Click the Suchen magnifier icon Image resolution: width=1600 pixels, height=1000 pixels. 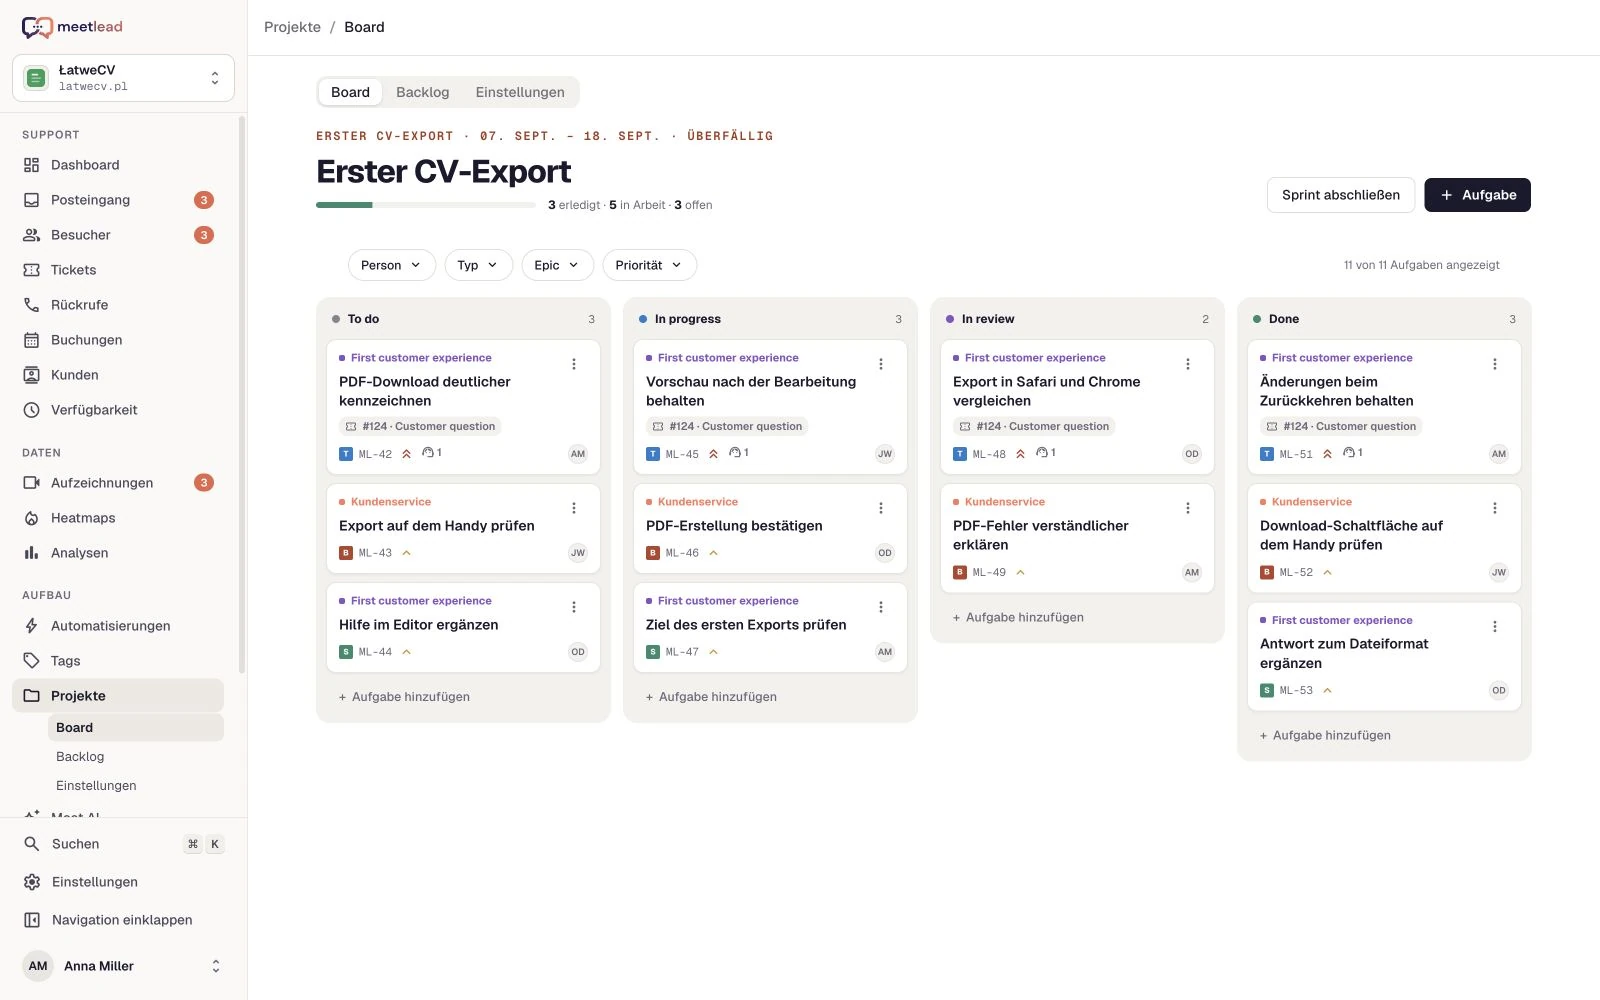coord(32,844)
